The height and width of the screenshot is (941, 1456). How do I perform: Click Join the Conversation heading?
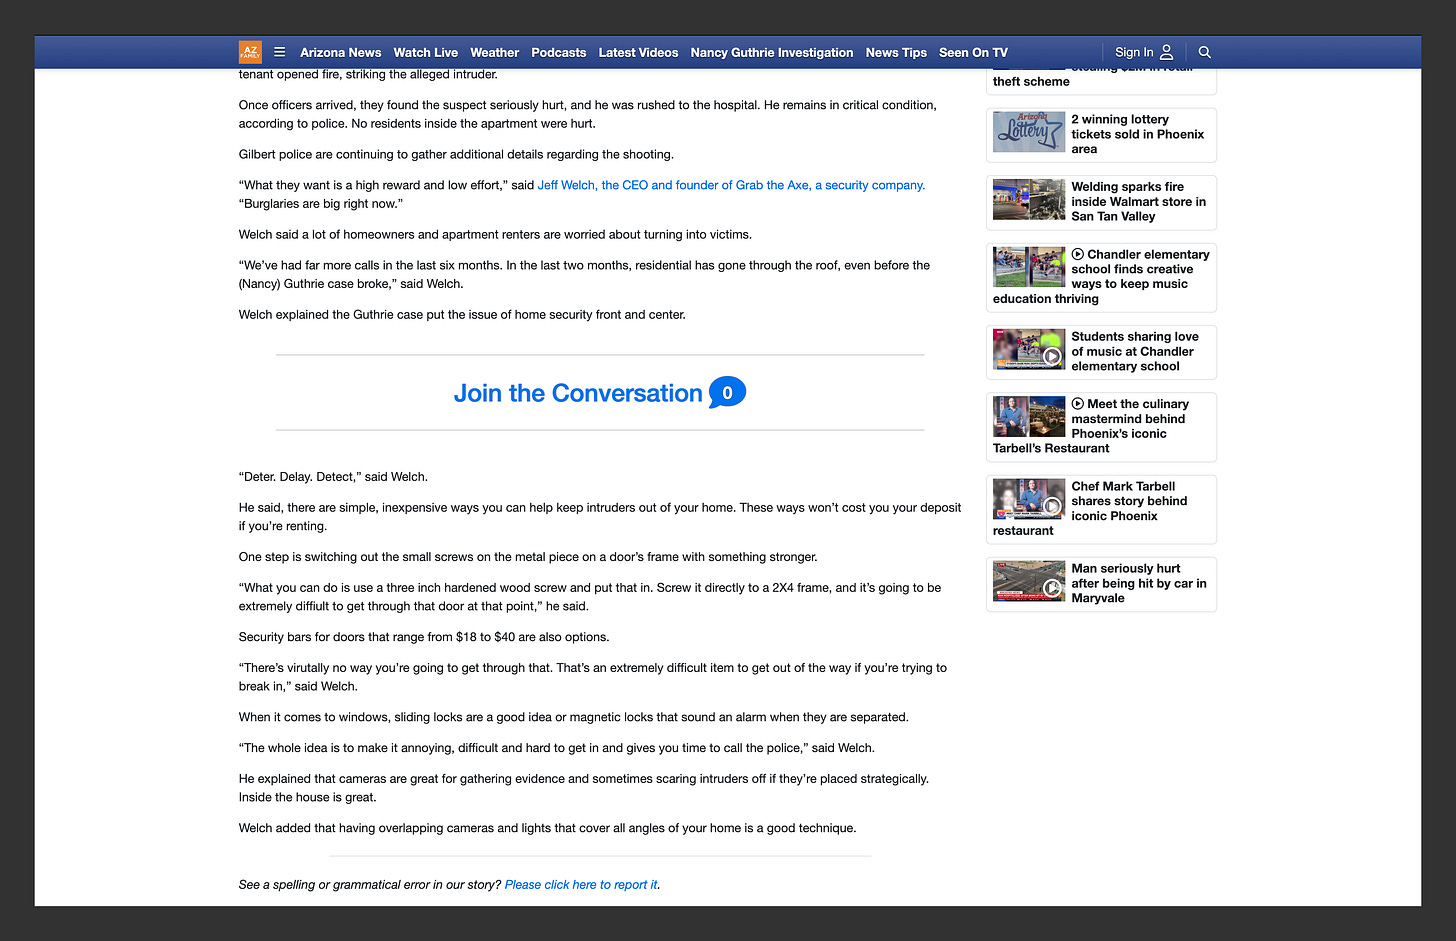578,393
